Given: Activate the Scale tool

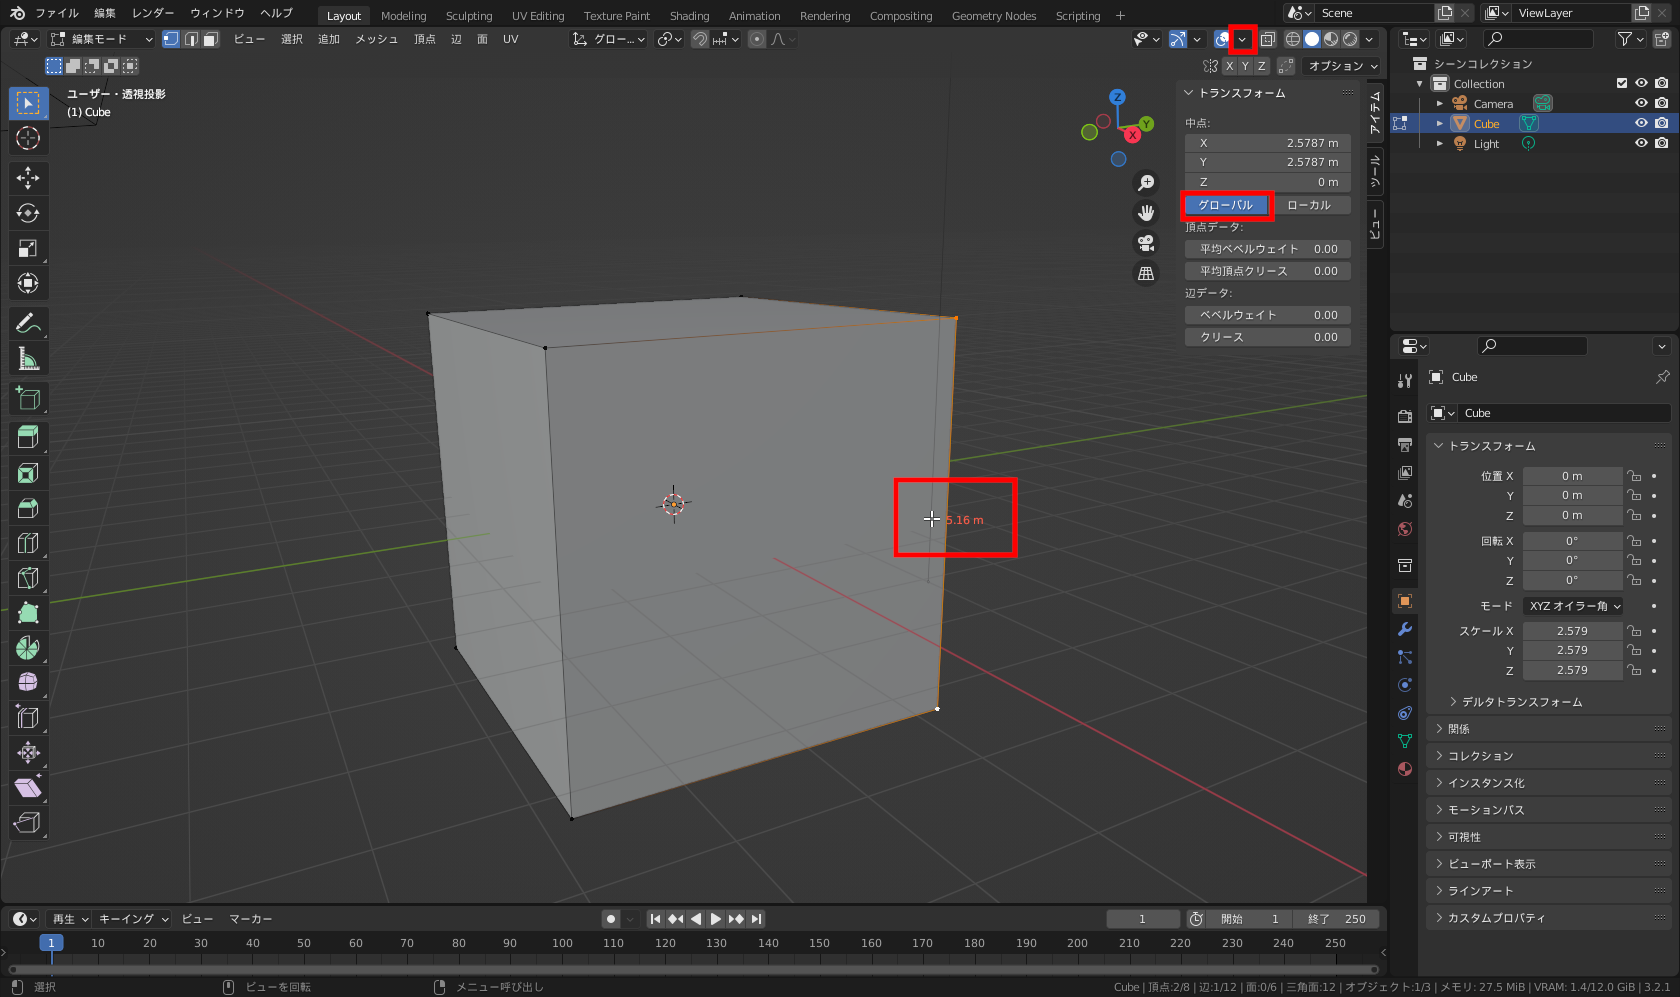Looking at the screenshot, I should (x=28, y=248).
